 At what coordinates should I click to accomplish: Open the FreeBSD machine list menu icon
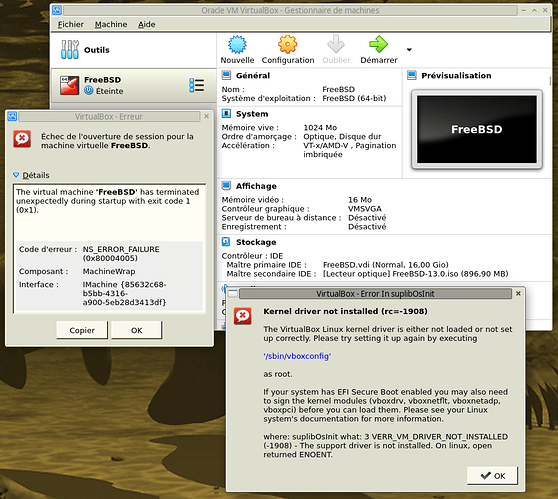pyautogui.click(x=196, y=85)
